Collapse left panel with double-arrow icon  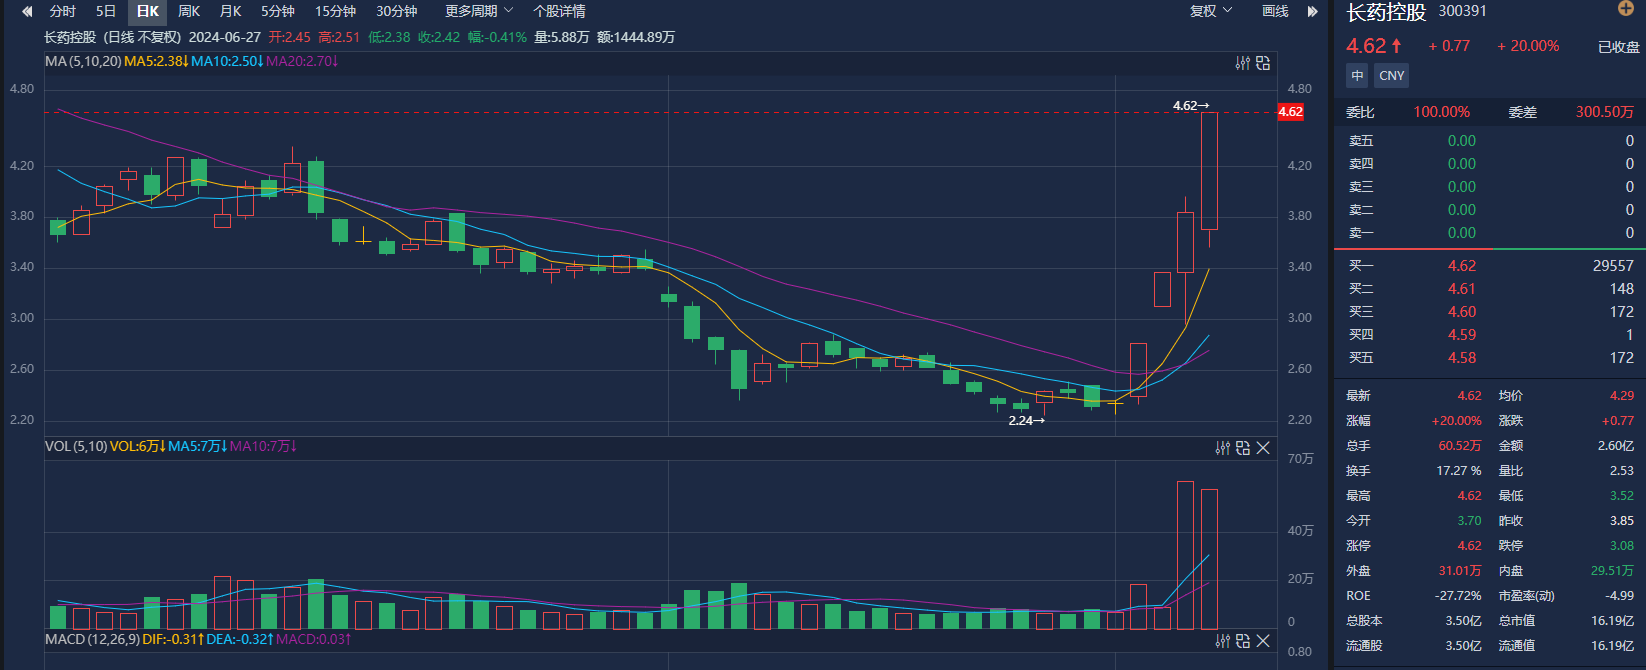[x=27, y=11]
